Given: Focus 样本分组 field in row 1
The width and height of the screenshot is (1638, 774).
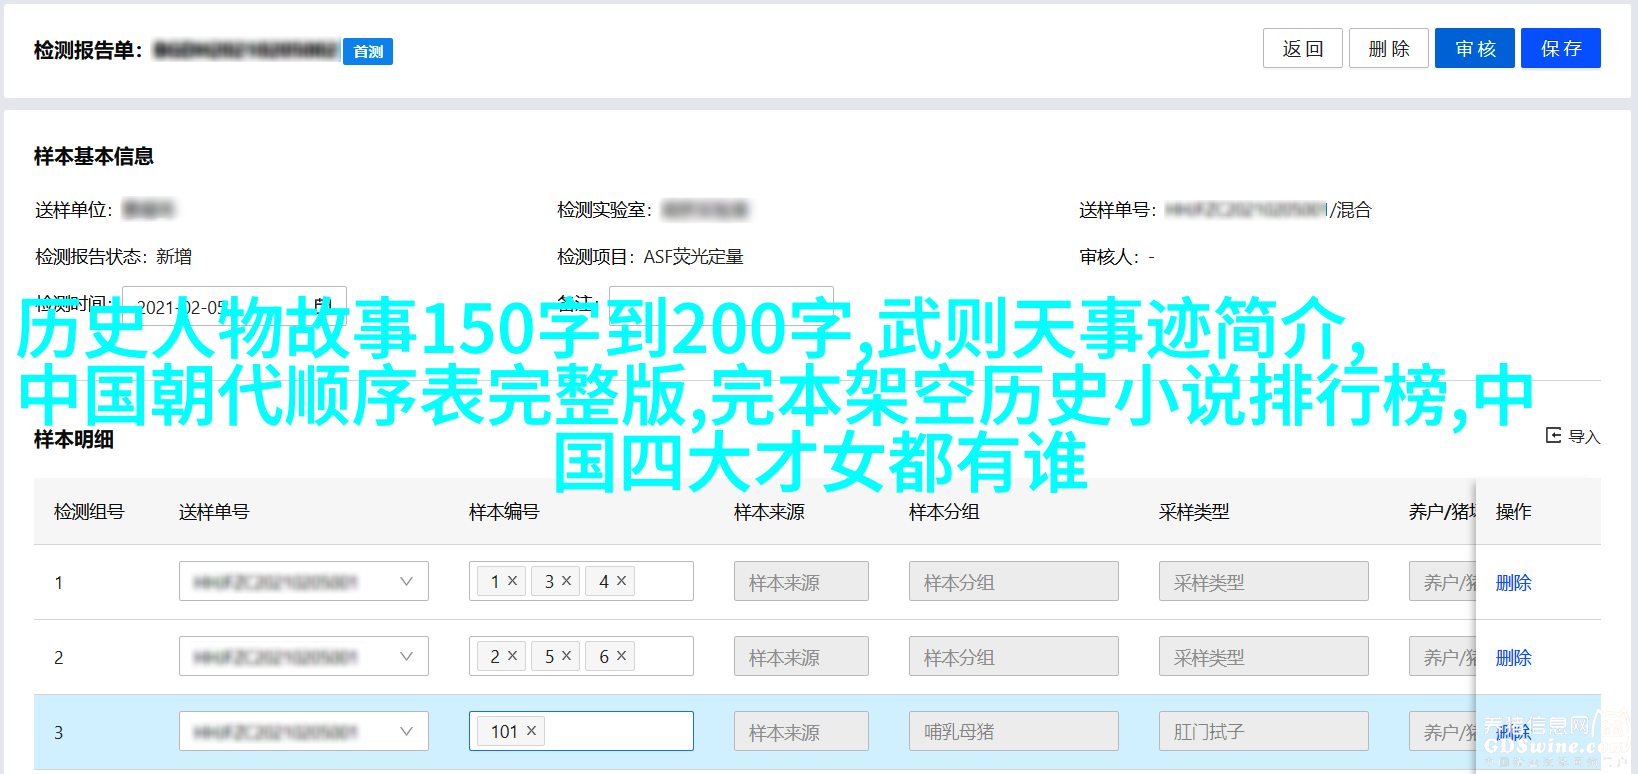Looking at the screenshot, I should 1014,581.
